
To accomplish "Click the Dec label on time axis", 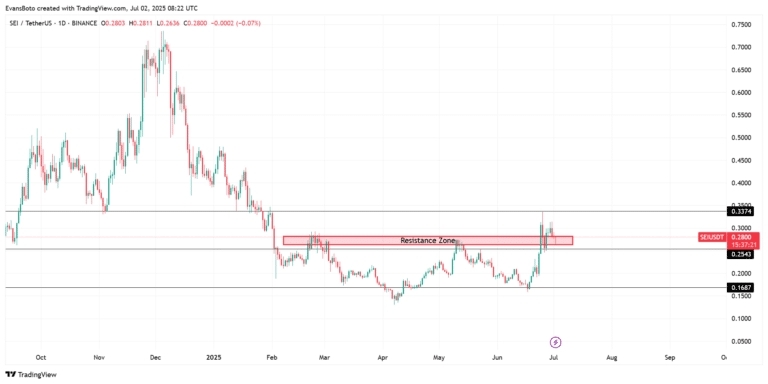I will (156, 357).
